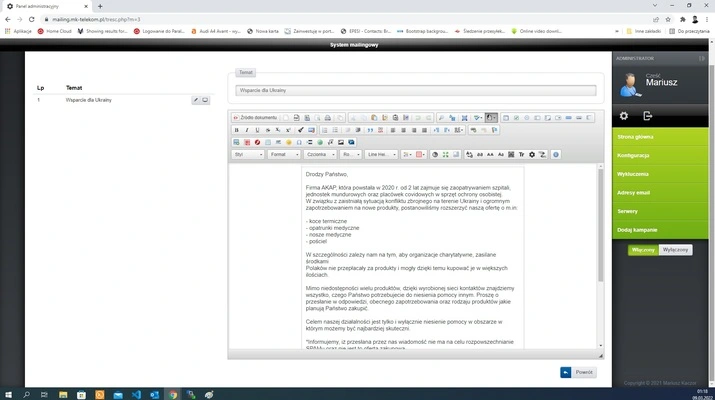Insert a smiley emoticon

289,142
